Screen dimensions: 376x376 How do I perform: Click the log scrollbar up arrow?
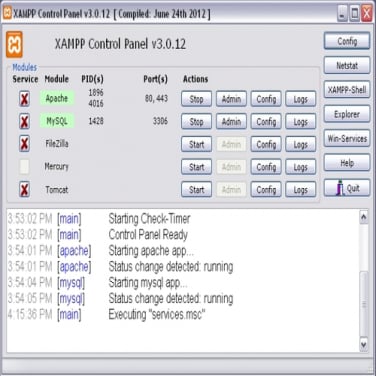coord(364,217)
